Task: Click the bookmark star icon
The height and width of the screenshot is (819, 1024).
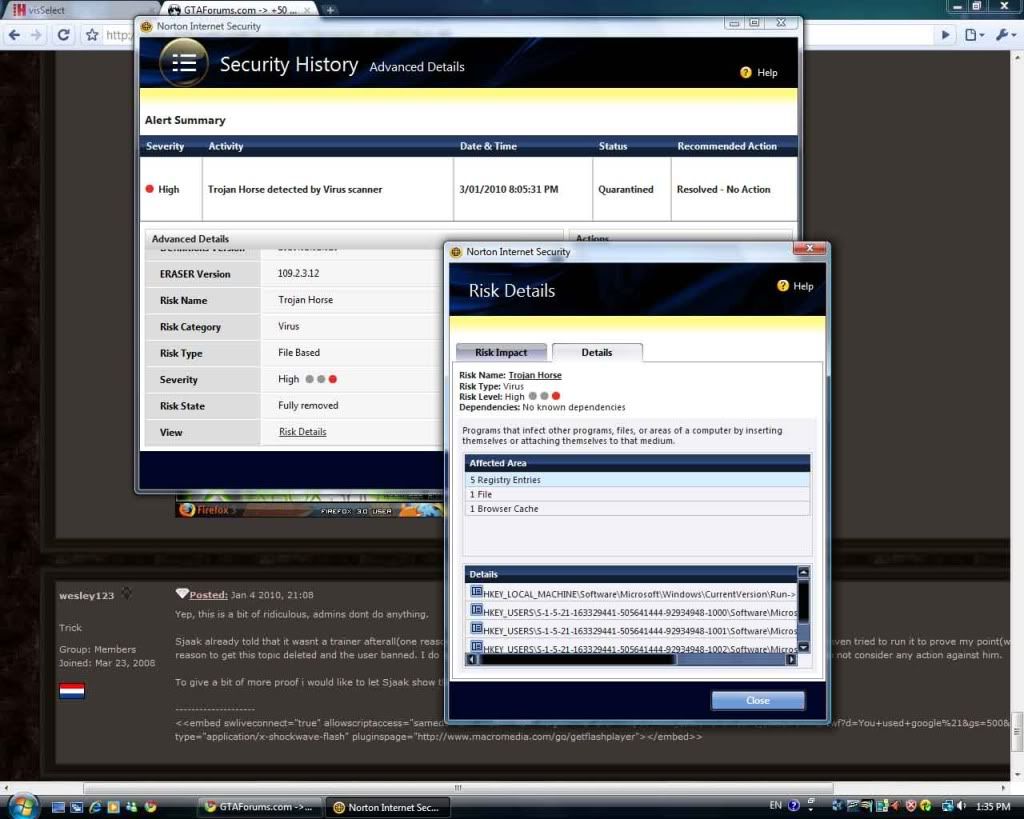Action: [92, 35]
